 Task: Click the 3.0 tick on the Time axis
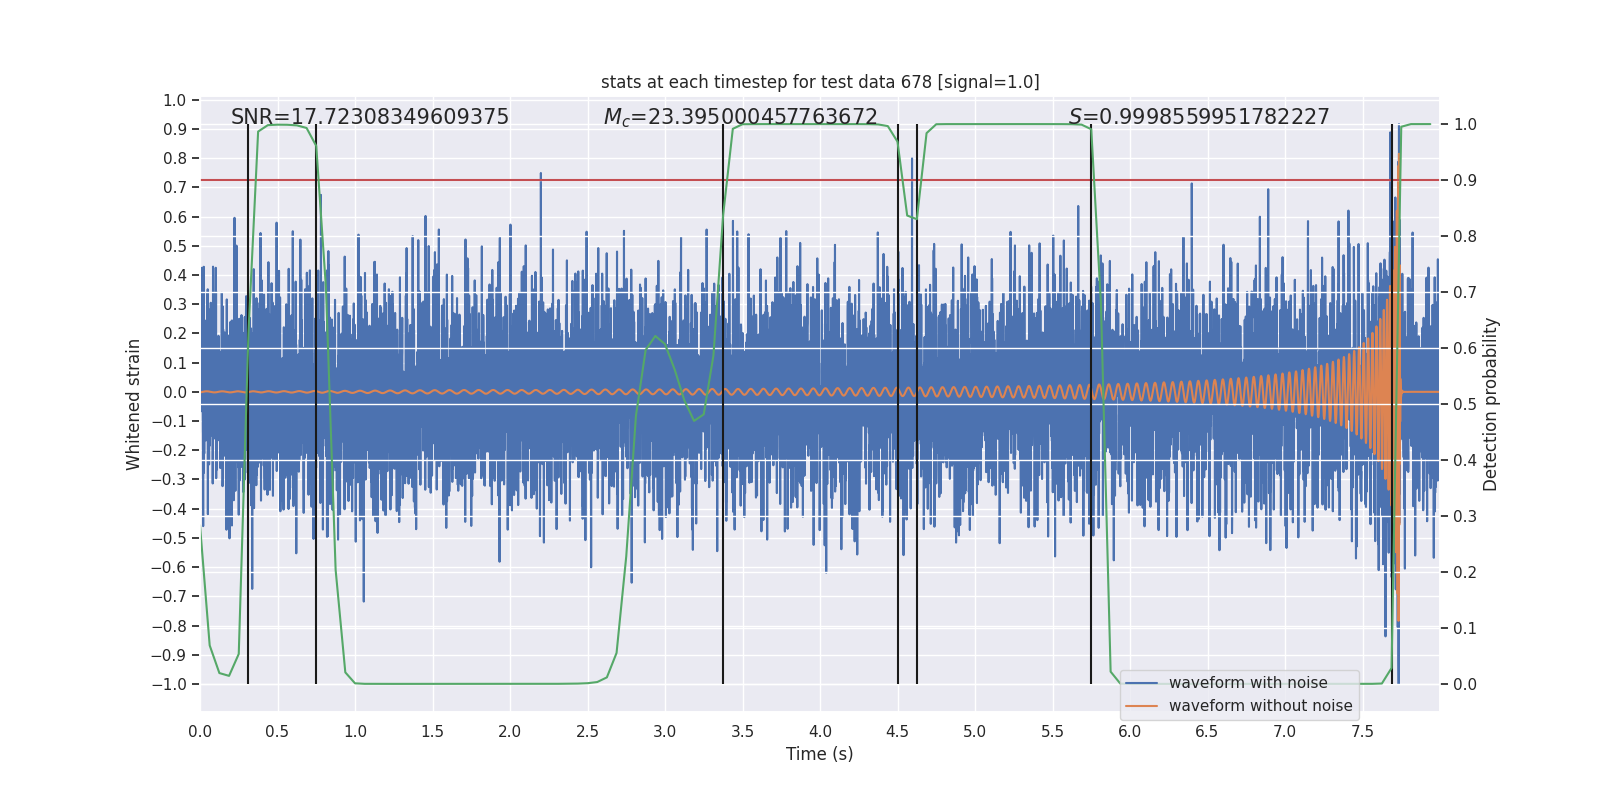(x=665, y=732)
